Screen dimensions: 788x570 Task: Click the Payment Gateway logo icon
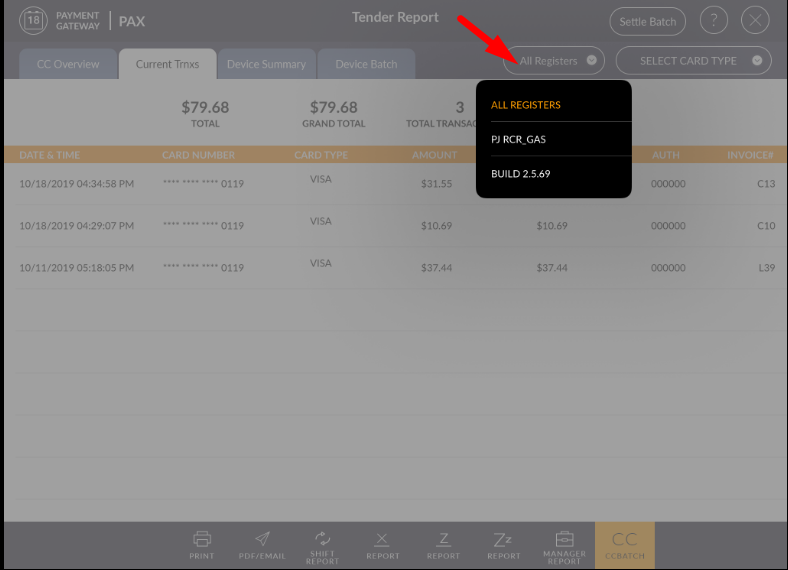32,21
